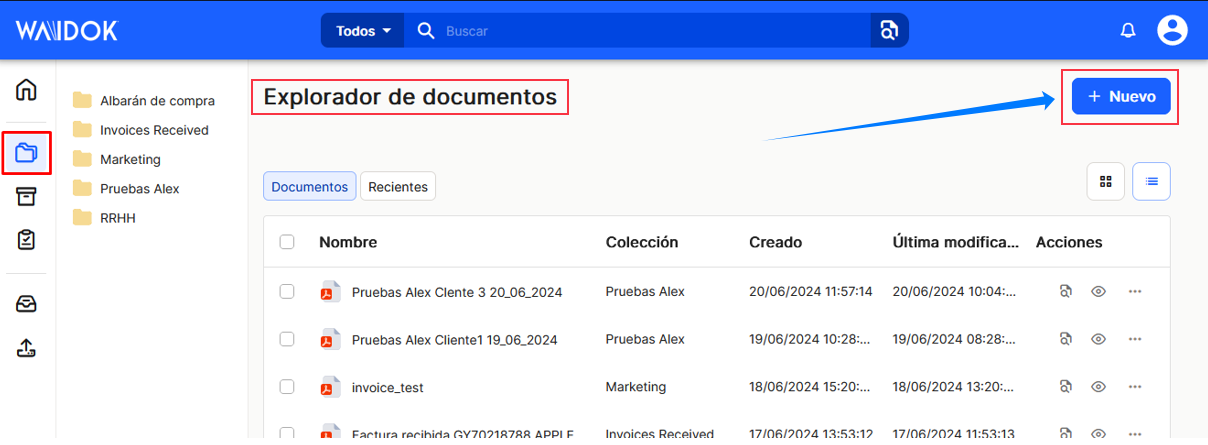
Task: Open the archive box sidebar icon
Action: click(x=26, y=196)
